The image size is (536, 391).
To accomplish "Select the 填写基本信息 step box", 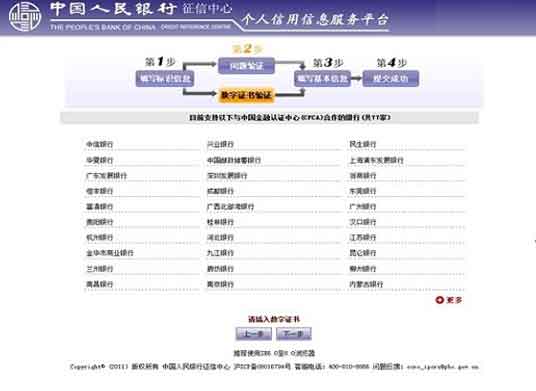I will pos(322,79).
